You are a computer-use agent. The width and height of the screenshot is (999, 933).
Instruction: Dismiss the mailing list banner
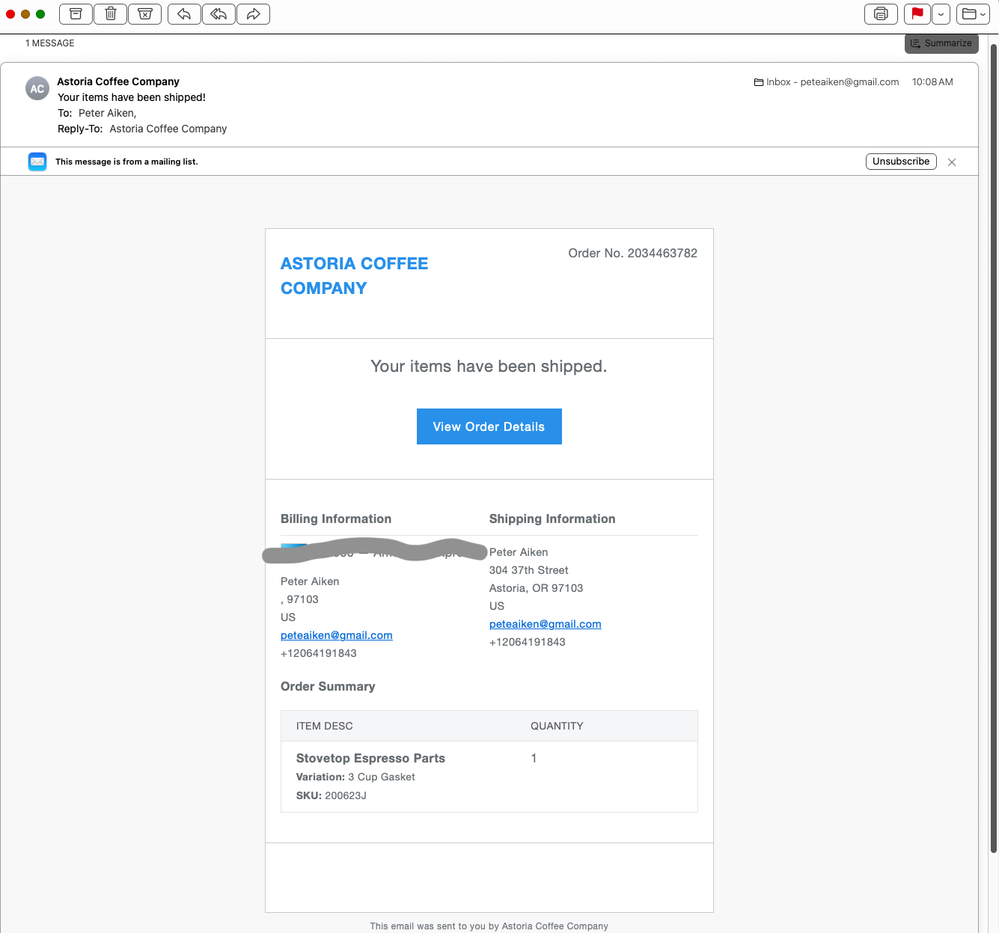coord(951,163)
